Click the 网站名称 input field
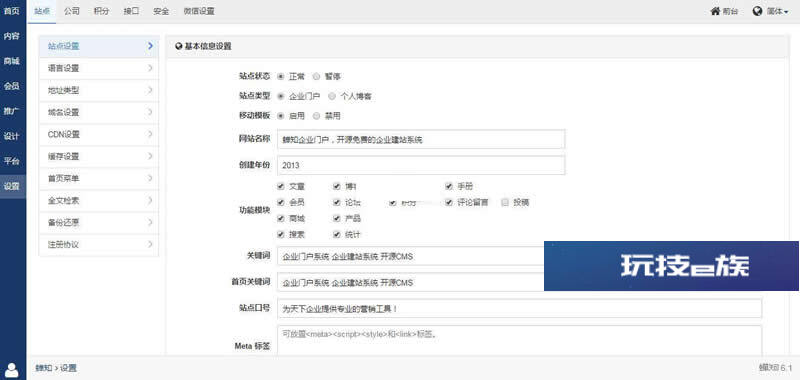Image resolution: width=800 pixels, height=380 pixels. tap(421, 139)
